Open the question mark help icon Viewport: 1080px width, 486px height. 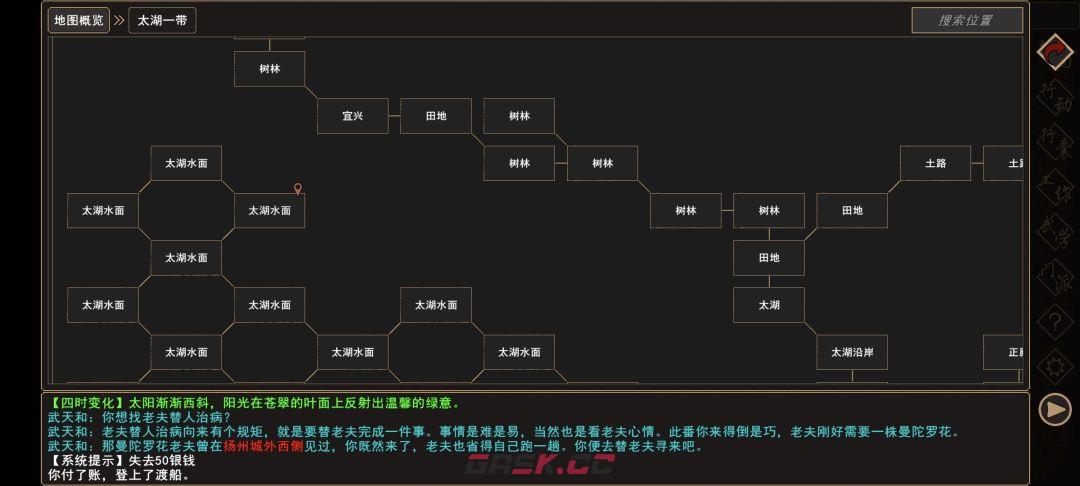tap(1054, 322)
